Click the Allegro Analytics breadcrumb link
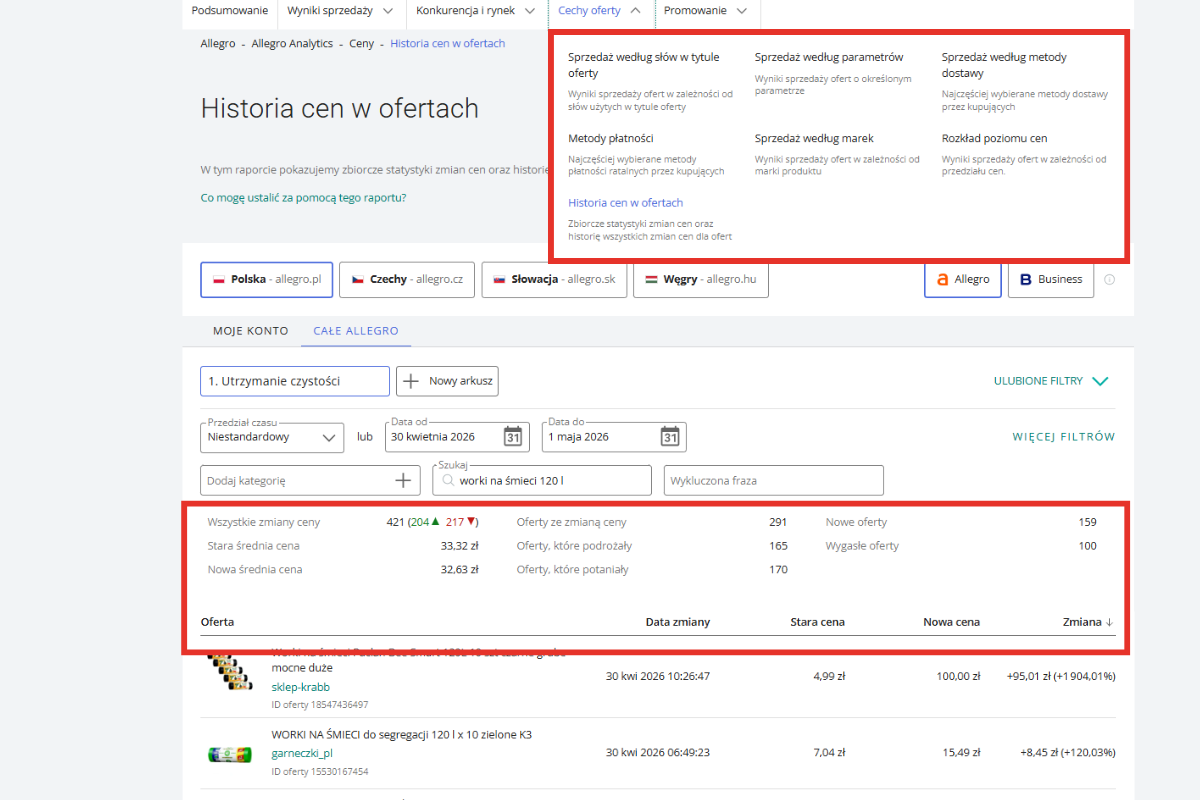The width and height of the screenshot is (1200, 800). [292, 44]
